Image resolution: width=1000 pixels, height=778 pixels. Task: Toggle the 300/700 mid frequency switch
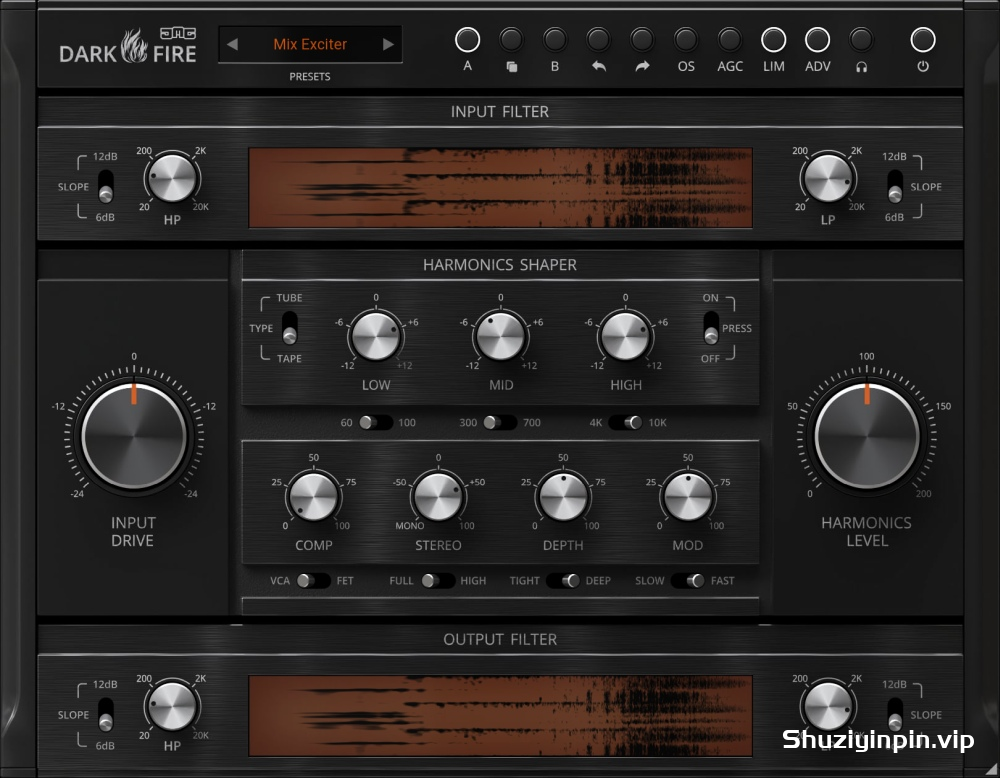pyautogui.click(x=499, y=422)
